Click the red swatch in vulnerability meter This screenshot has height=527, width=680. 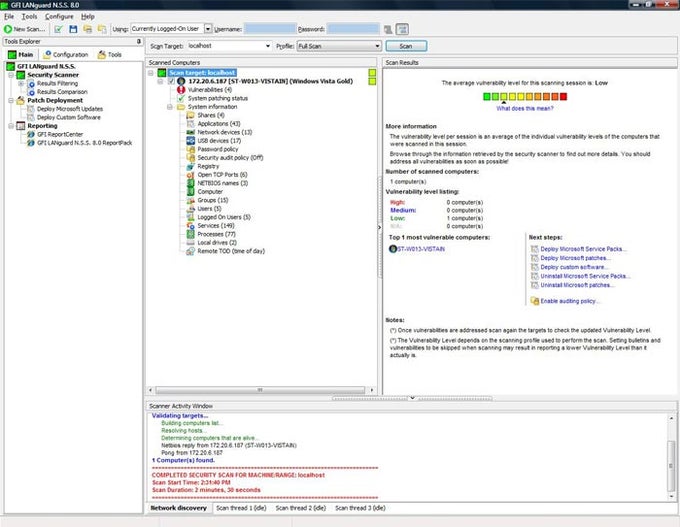pyautogui.click(x=563, y=97)
